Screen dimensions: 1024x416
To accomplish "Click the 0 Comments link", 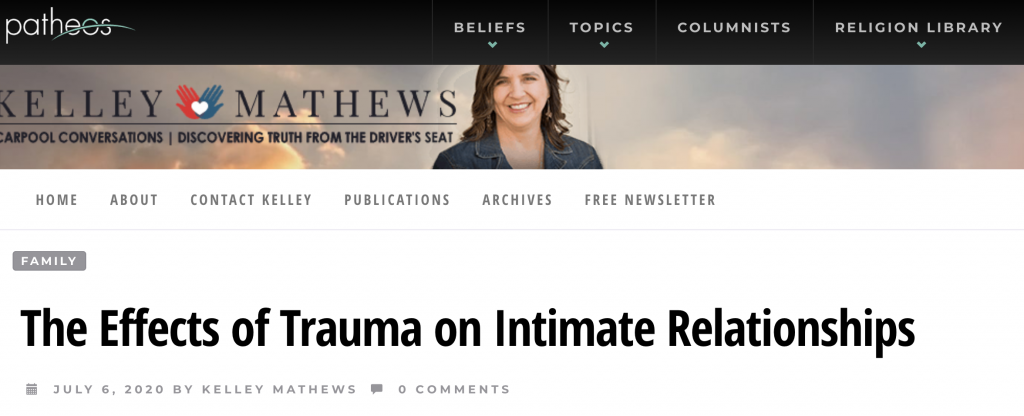I will [x=455, y=389].
